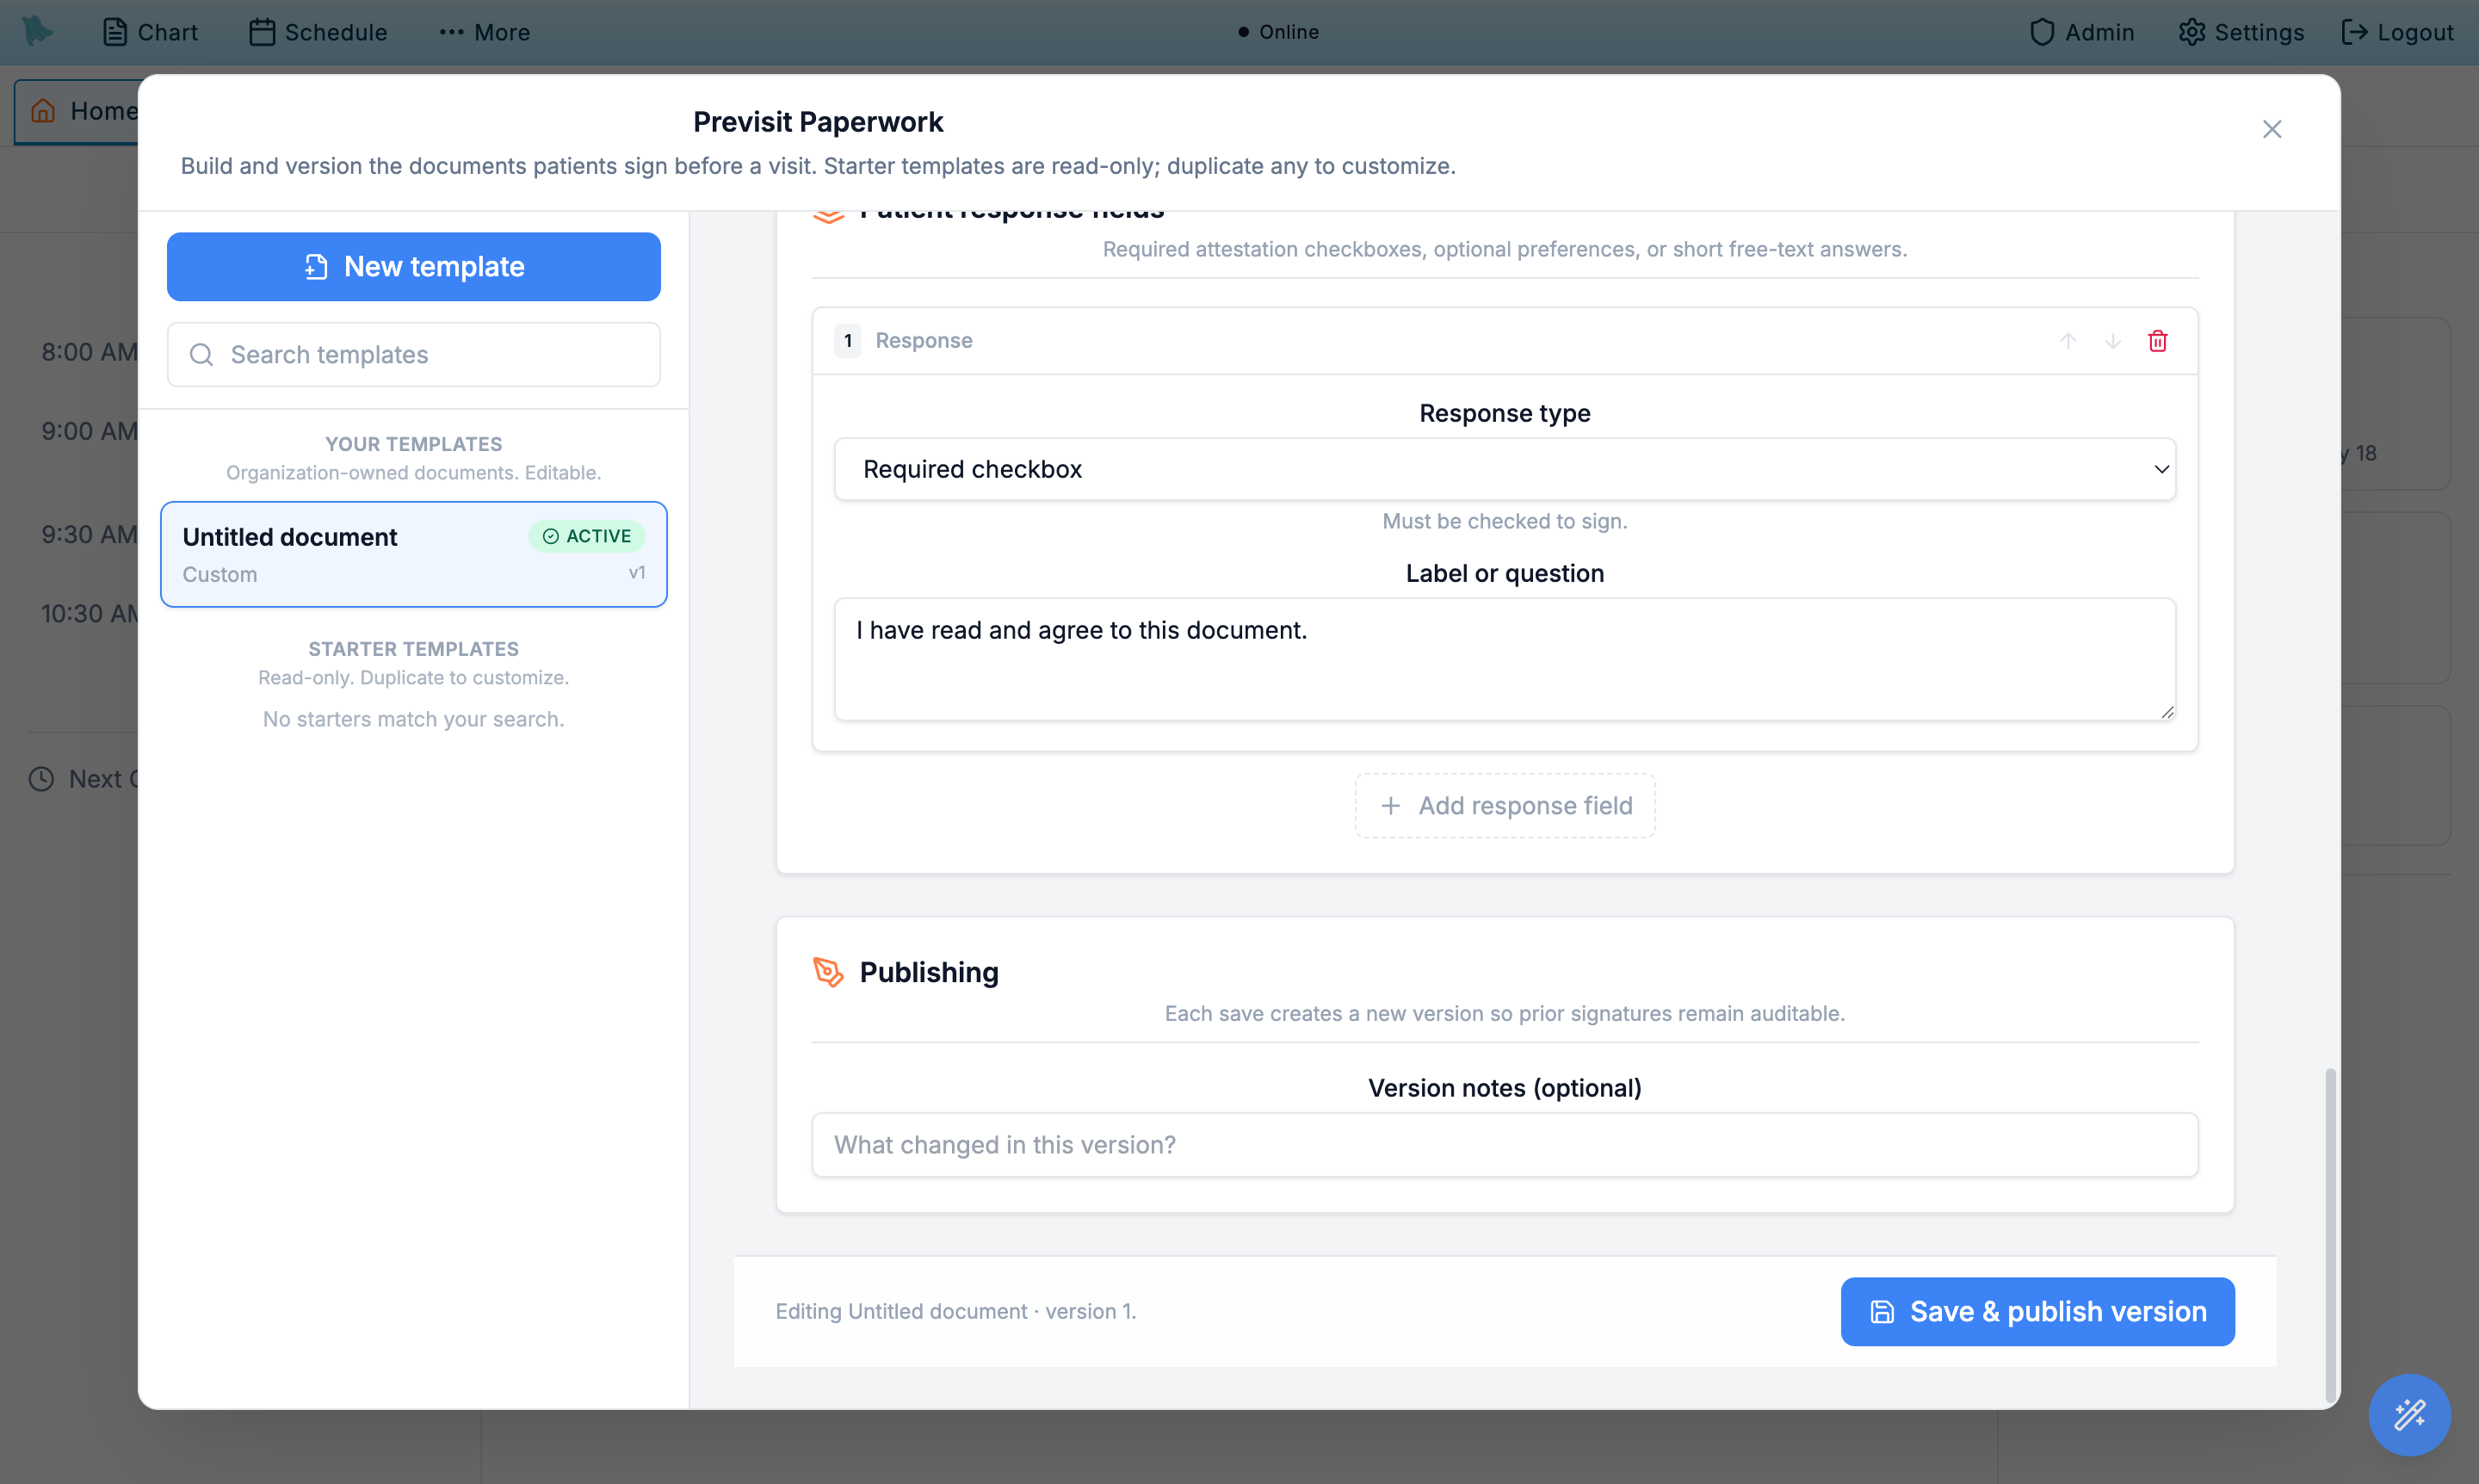Open the More menu

point(485,32)
